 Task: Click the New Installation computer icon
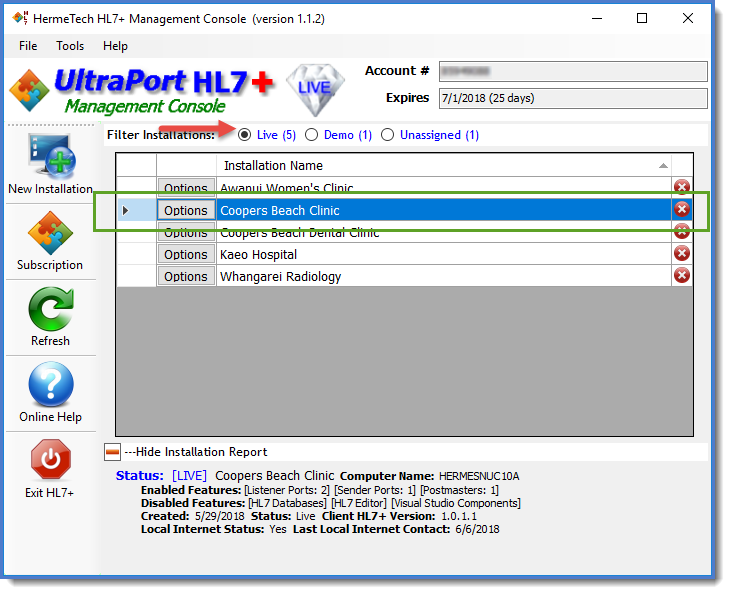coord(51,156)
